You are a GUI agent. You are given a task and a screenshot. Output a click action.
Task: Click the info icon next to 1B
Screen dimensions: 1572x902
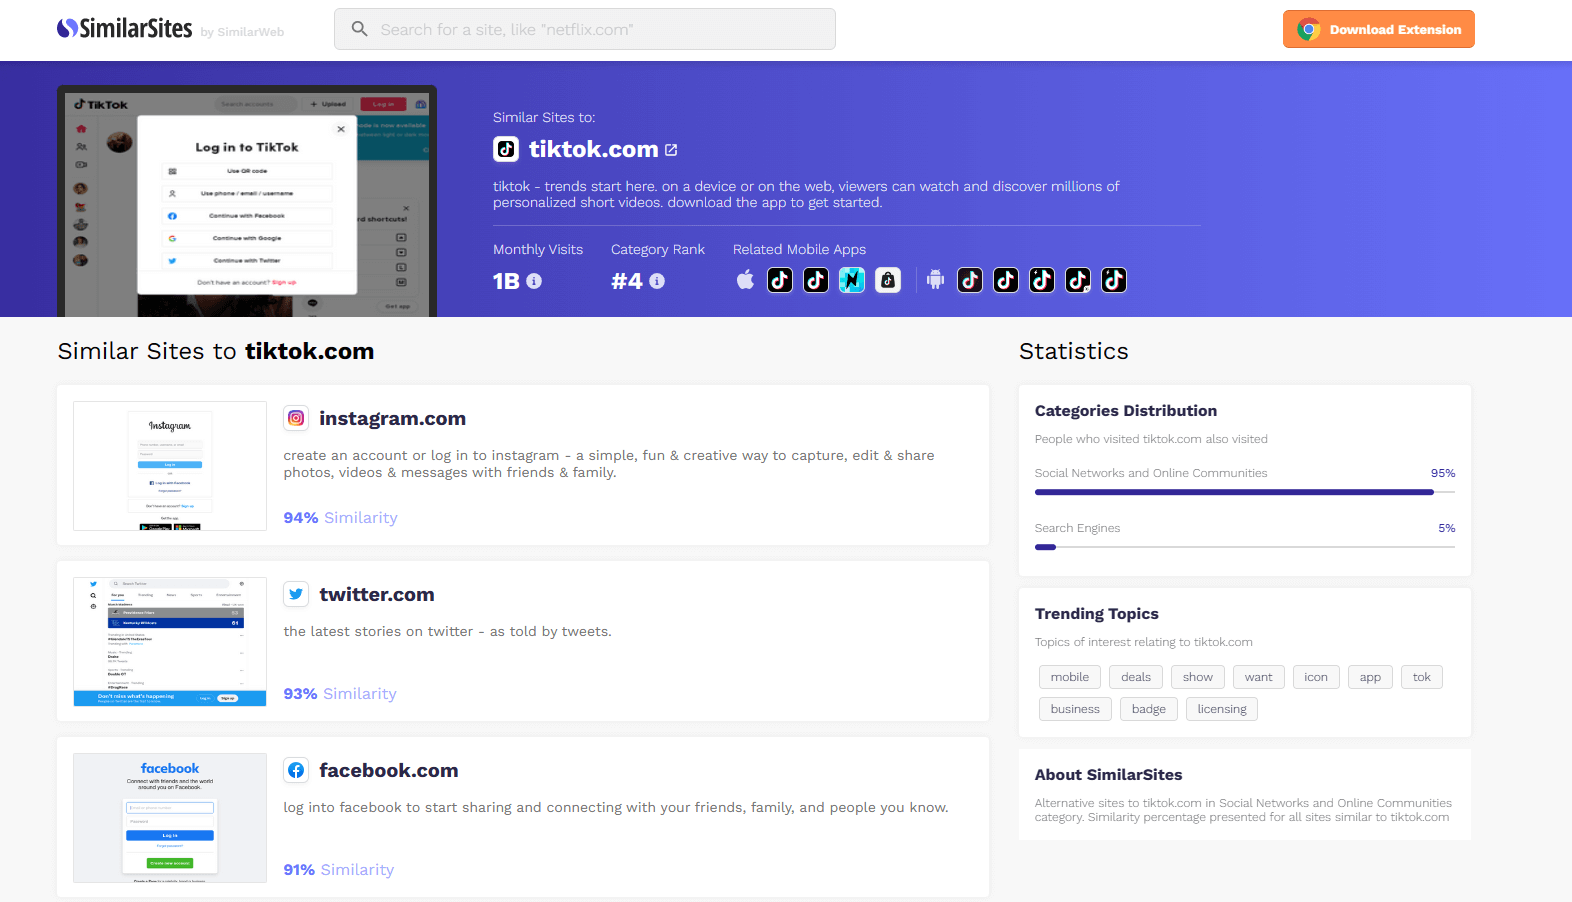534,281
